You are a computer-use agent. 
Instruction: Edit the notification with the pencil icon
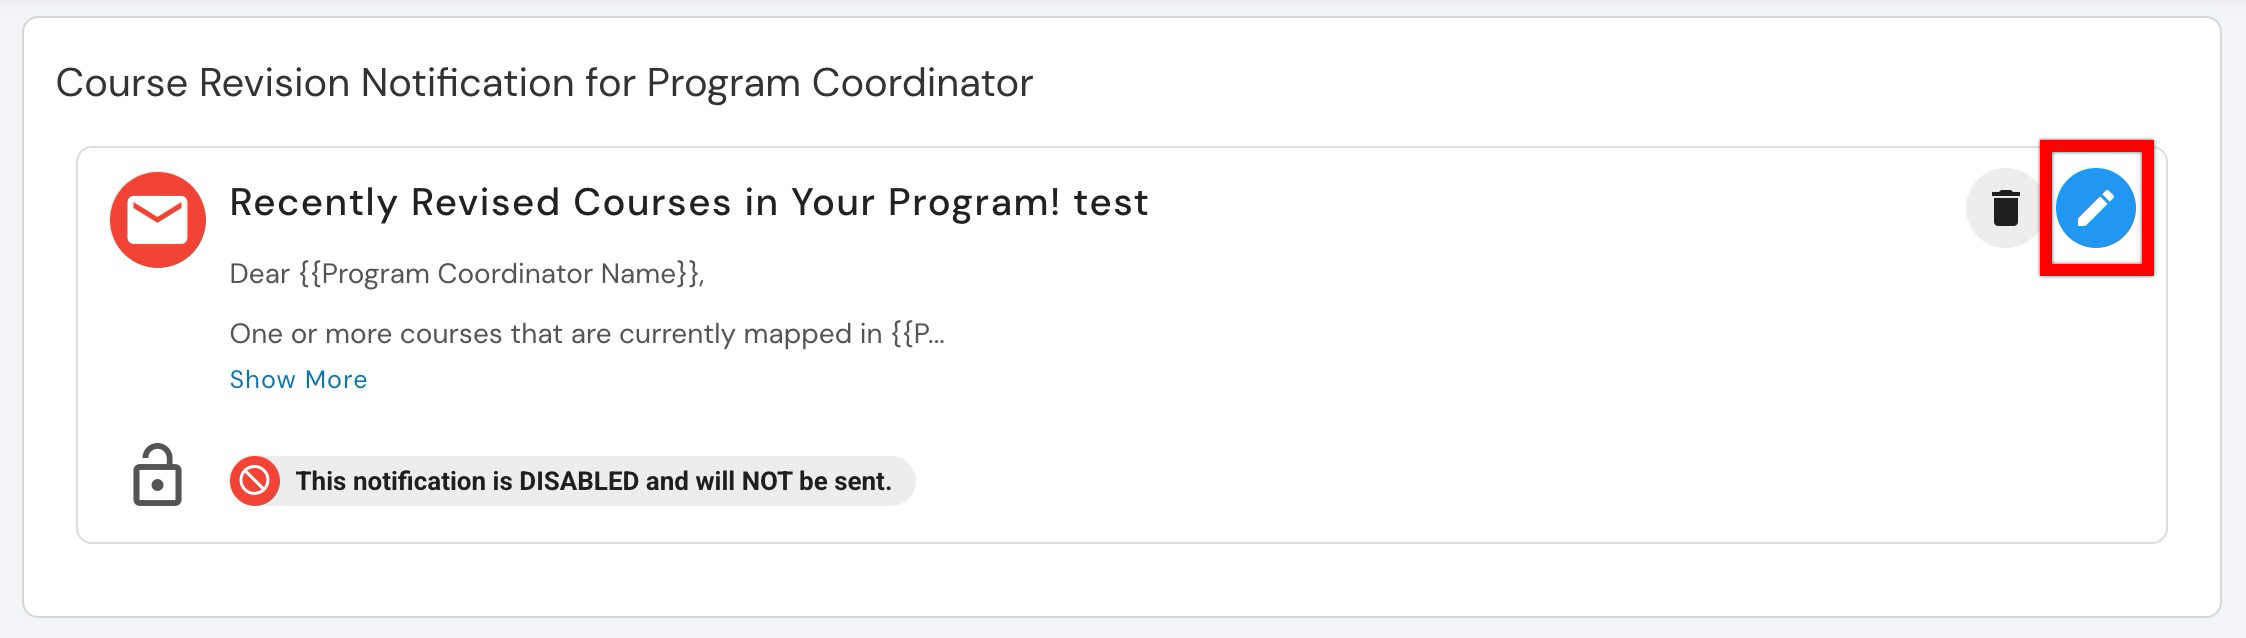click(2095, 208)
